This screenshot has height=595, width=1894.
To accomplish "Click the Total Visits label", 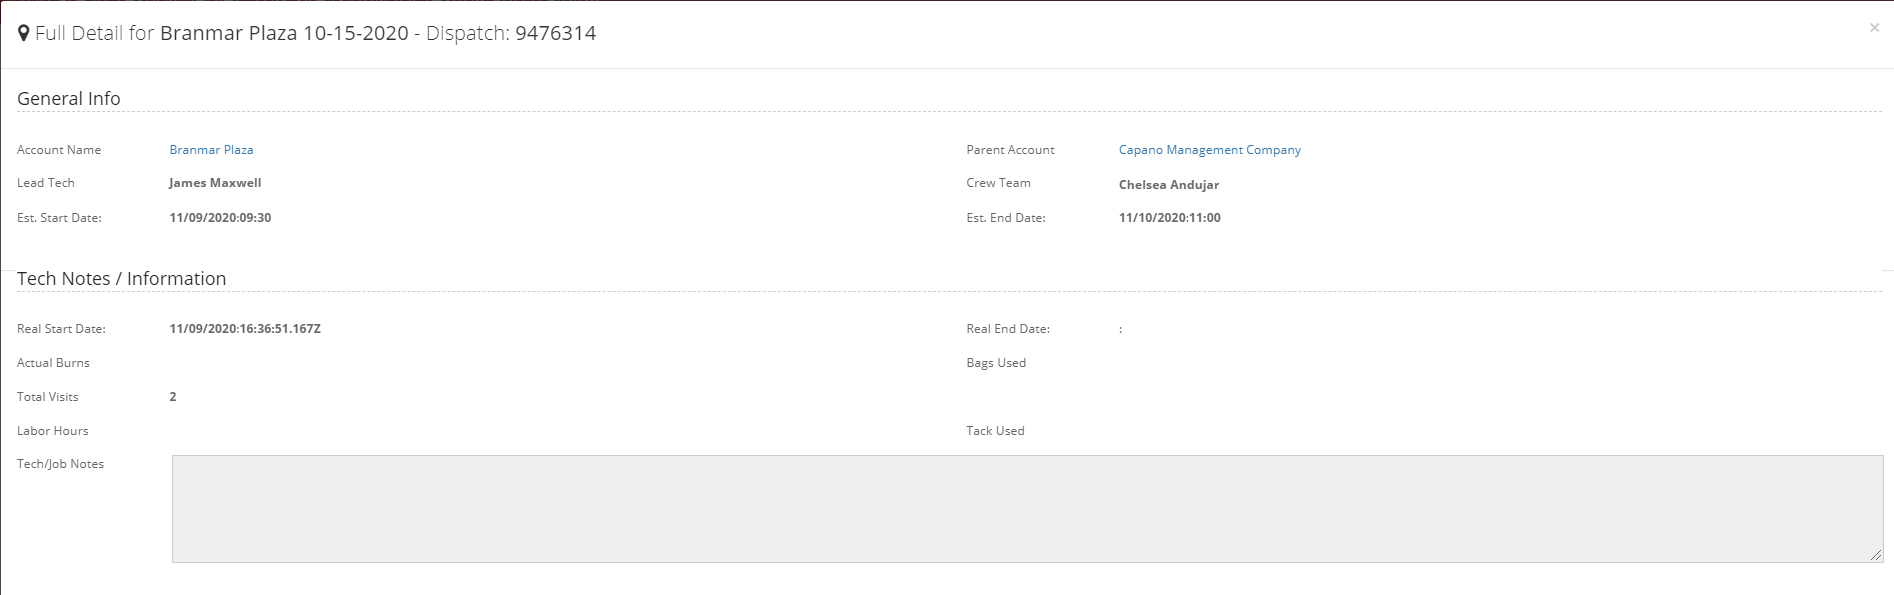I will tap(48, 397).
